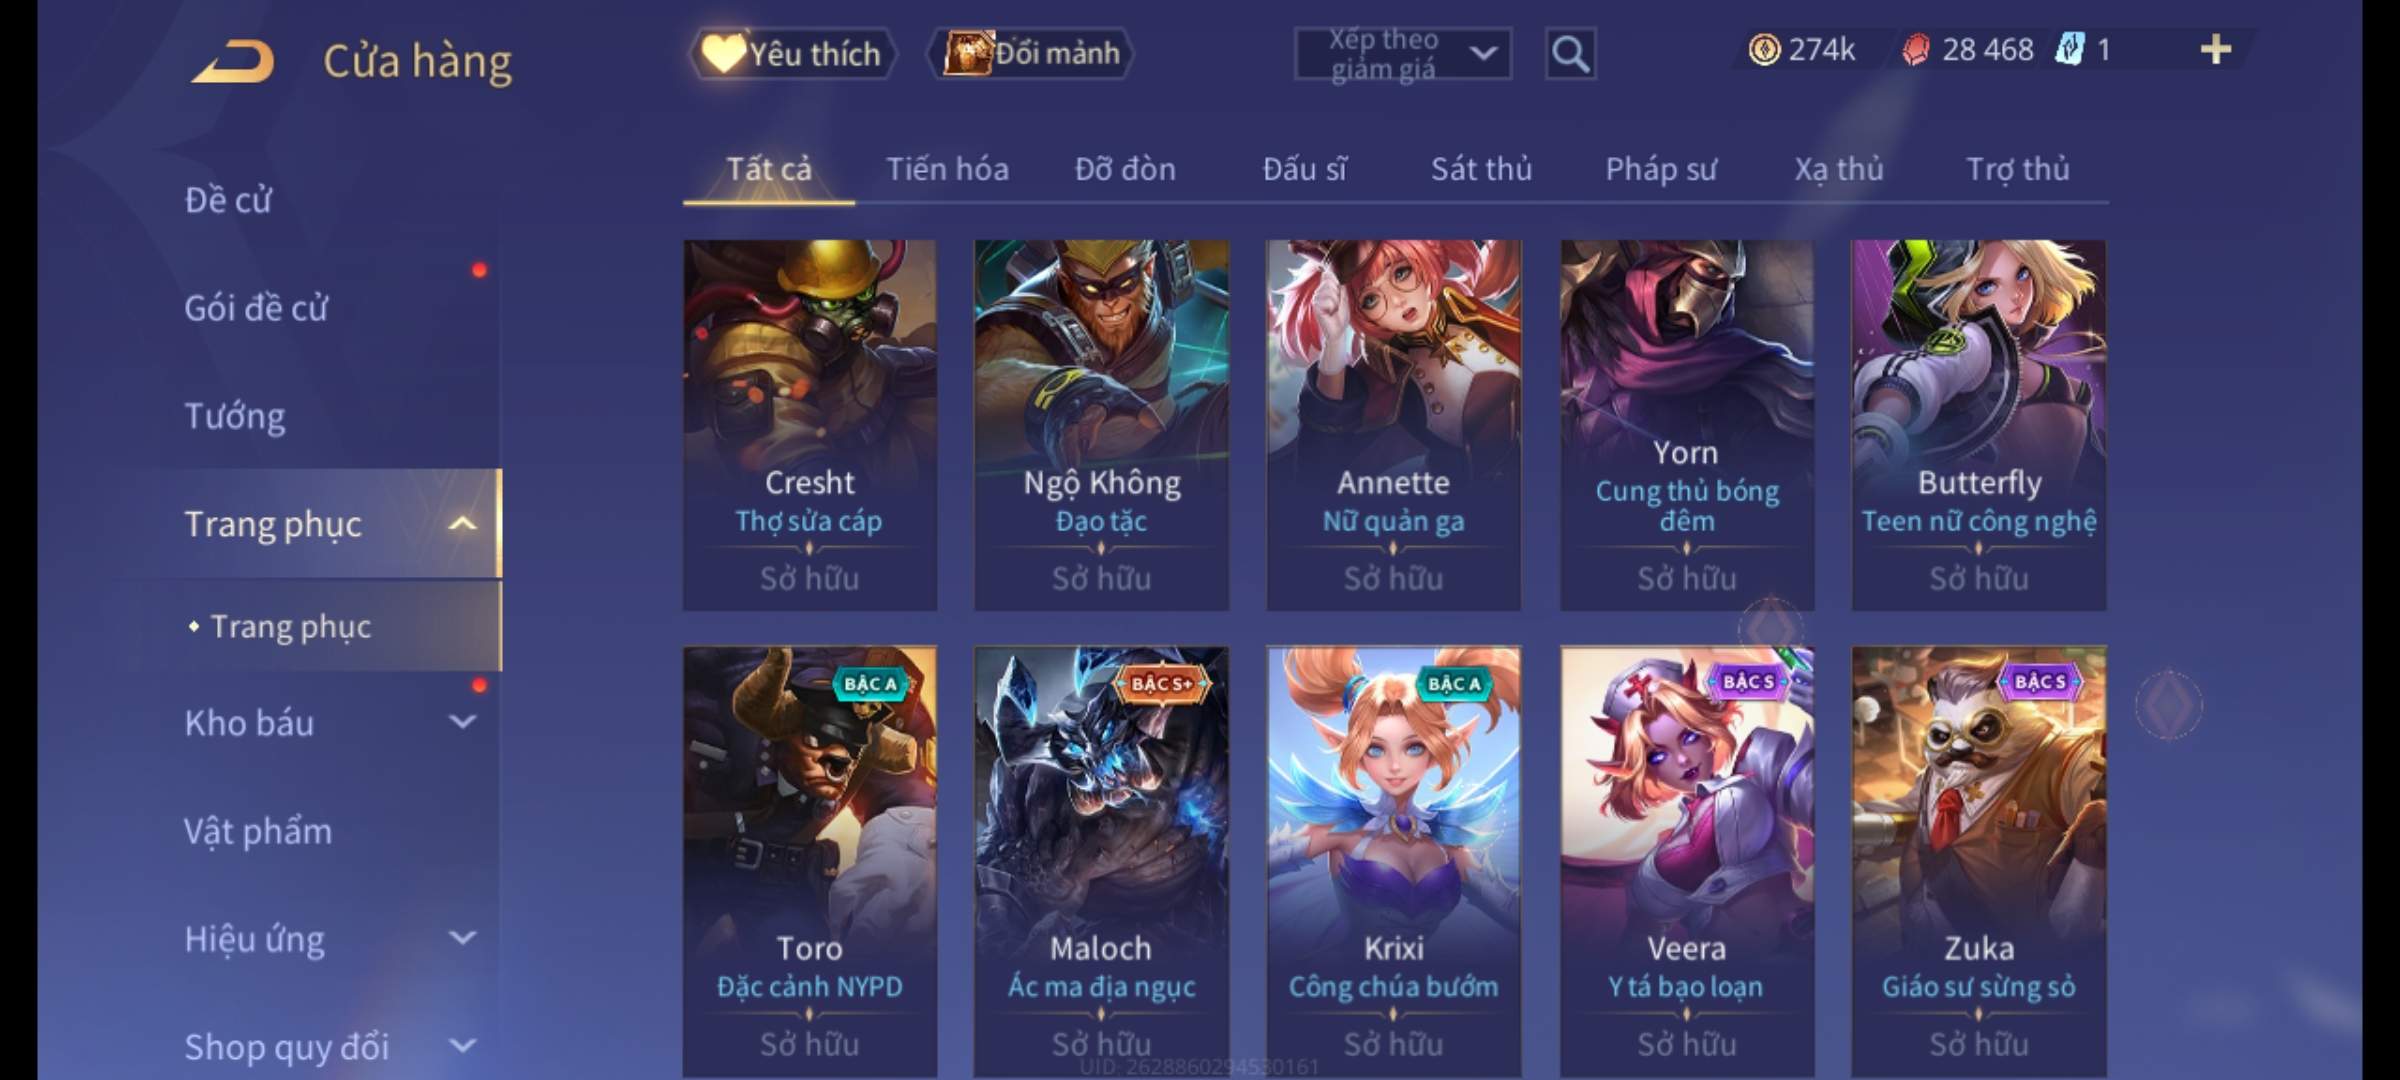
Task: Open the Tướng sidebar item
Action: tap(234, 415)
